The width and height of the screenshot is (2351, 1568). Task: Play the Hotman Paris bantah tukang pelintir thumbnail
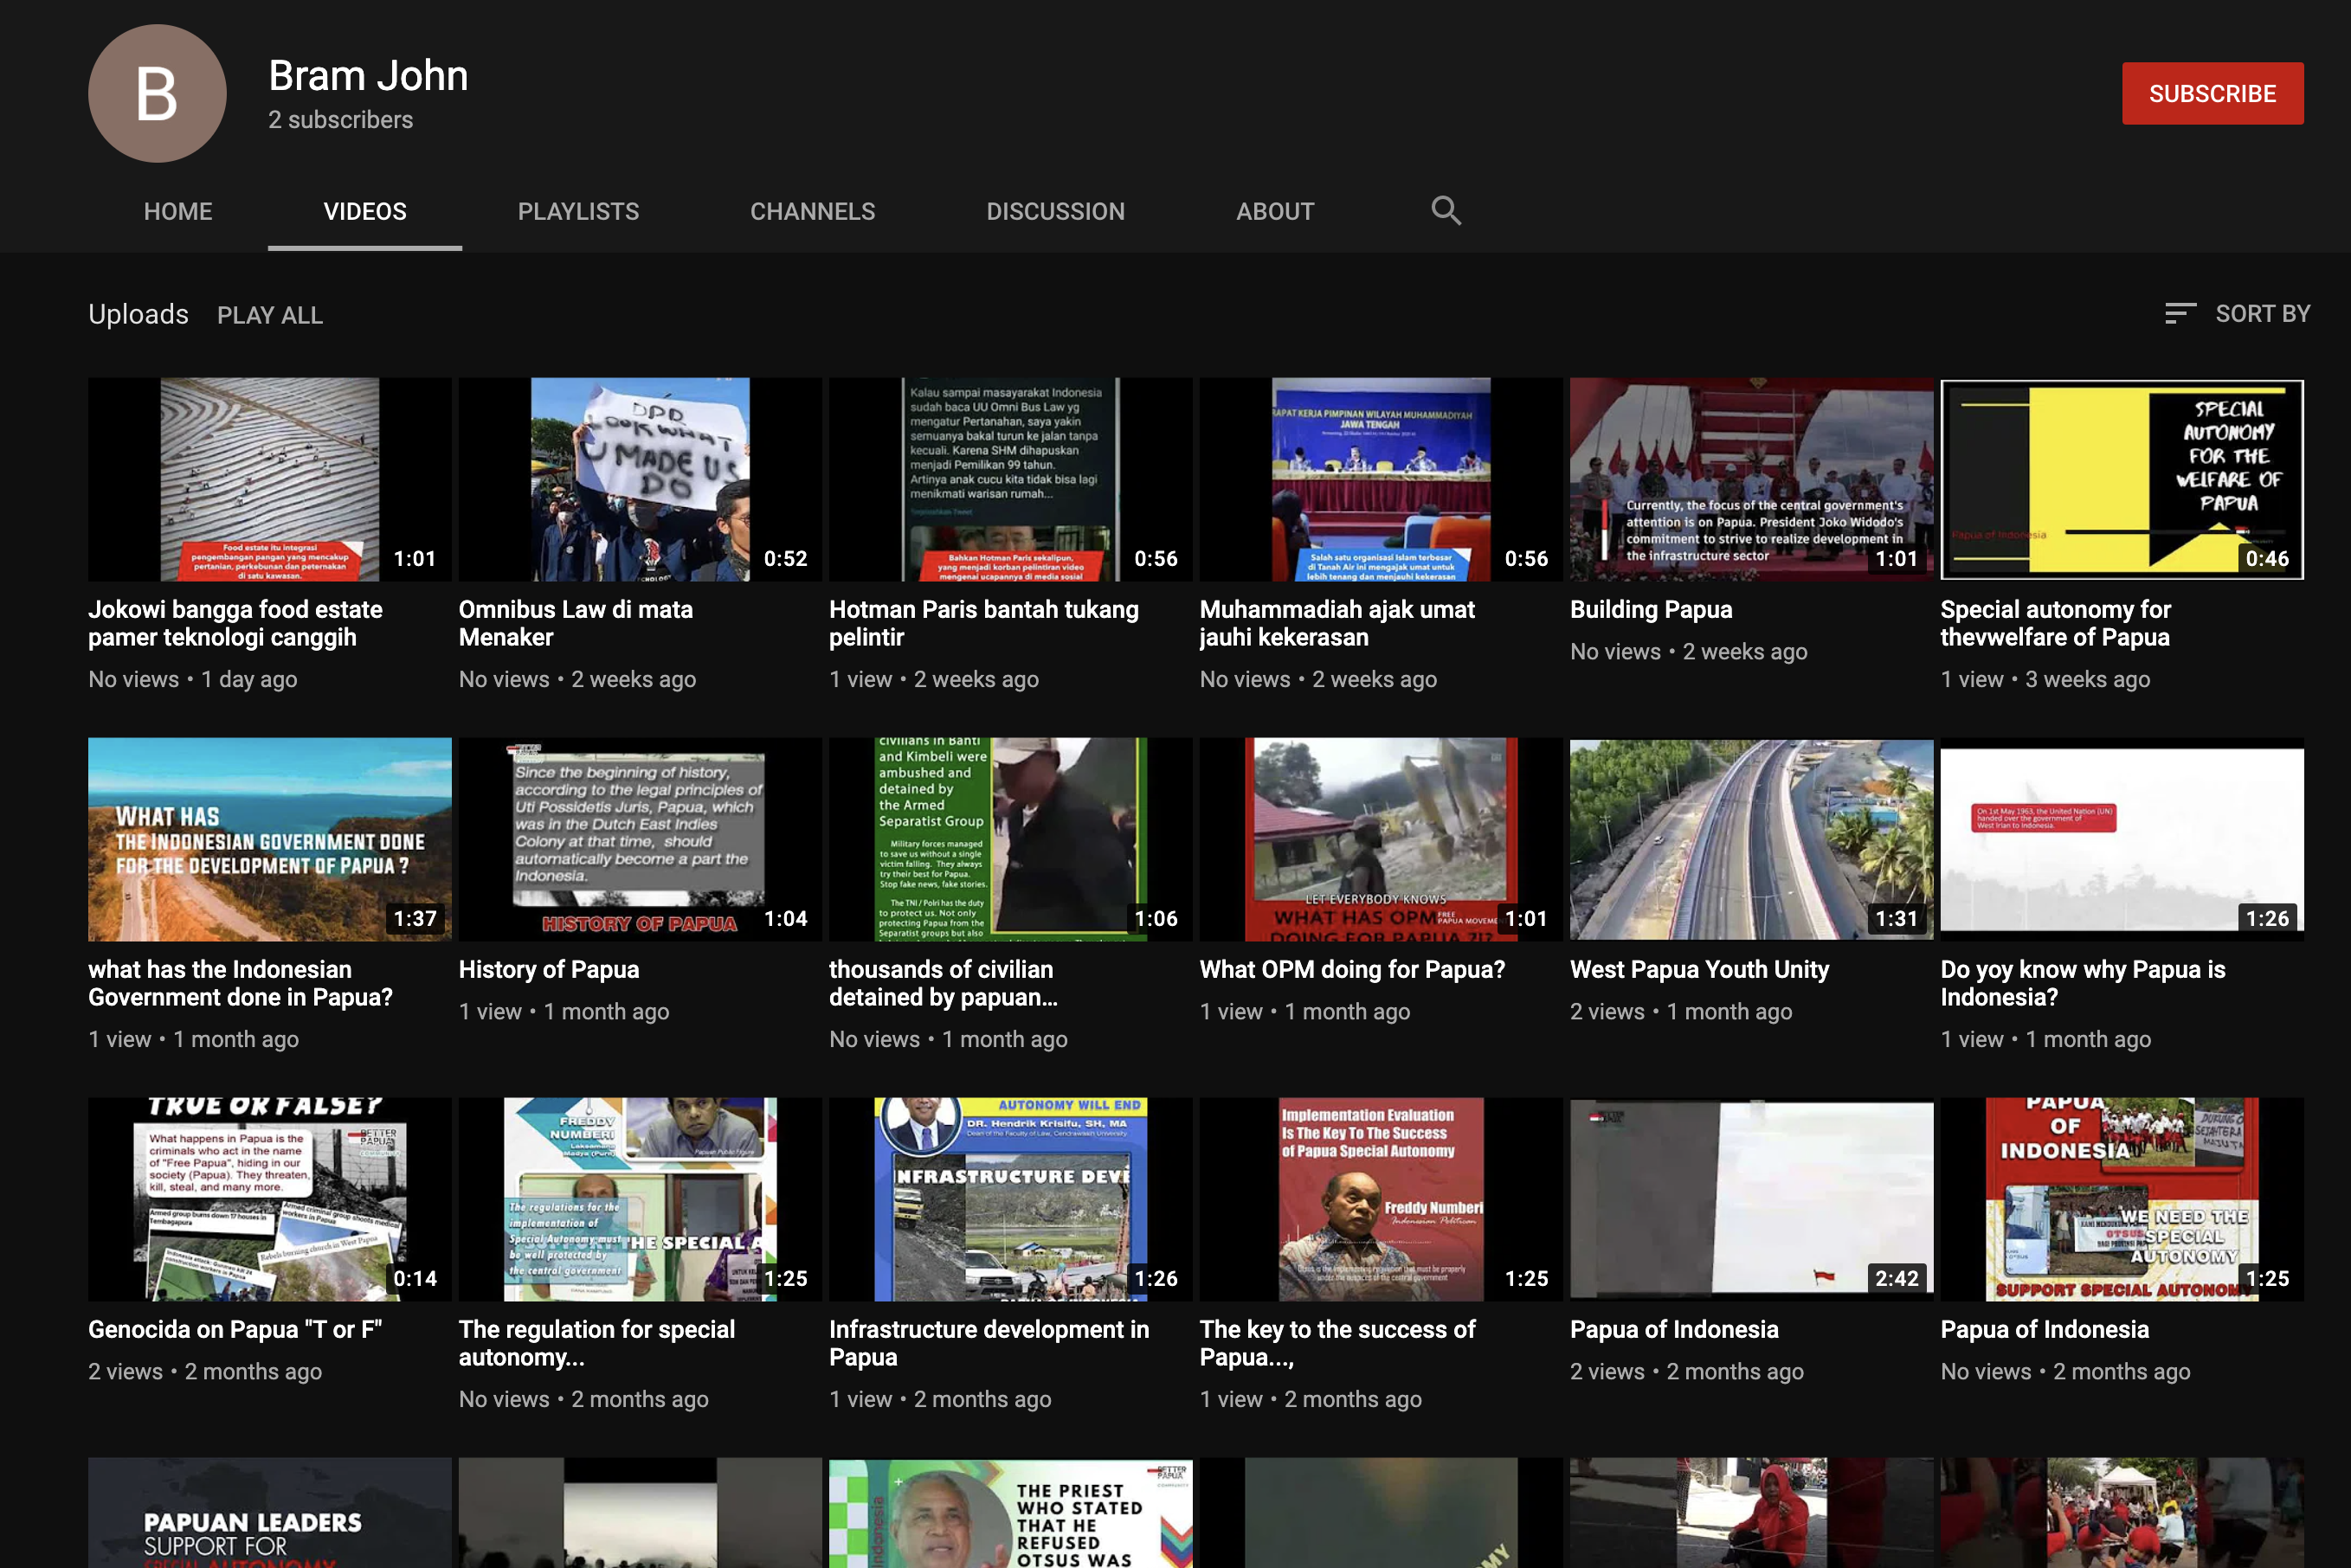pyautogui.click(x=1011, y=479)
